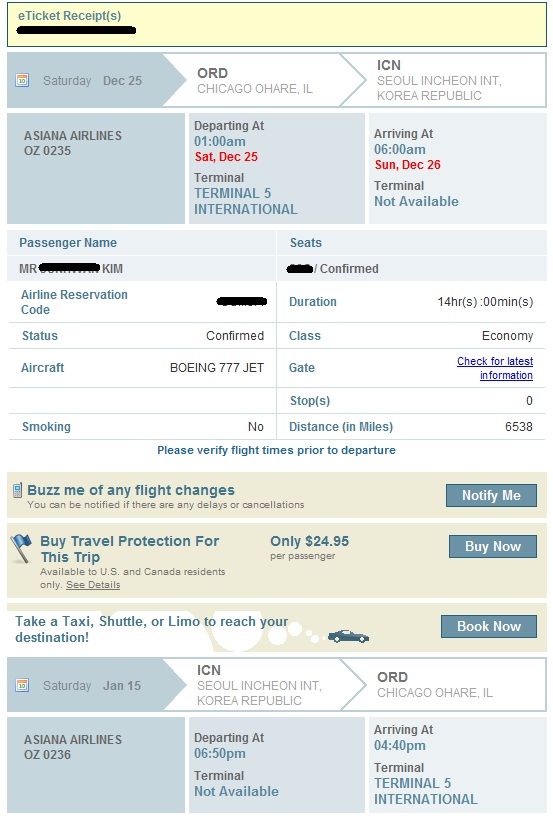Viewport: 553px width, 818px height.
Task: Click the Please verify flight times notice
Action: pos(276,450)
